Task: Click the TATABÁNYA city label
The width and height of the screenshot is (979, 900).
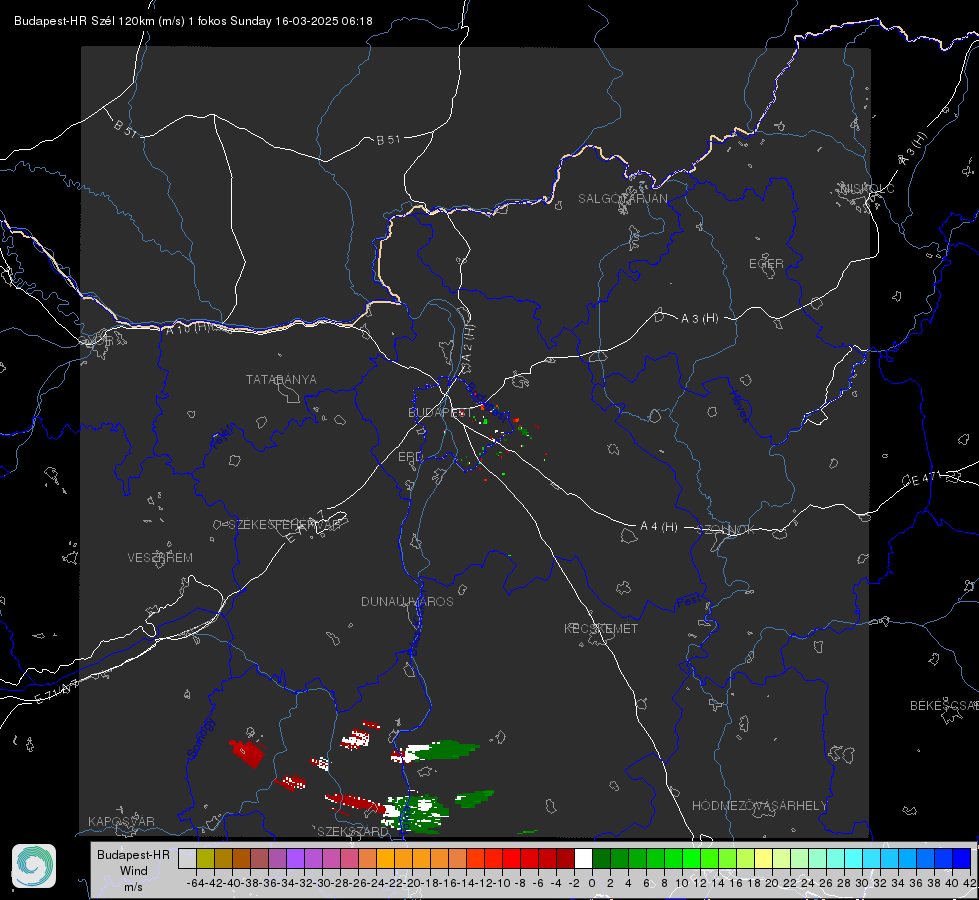Action: pos(281,379)
